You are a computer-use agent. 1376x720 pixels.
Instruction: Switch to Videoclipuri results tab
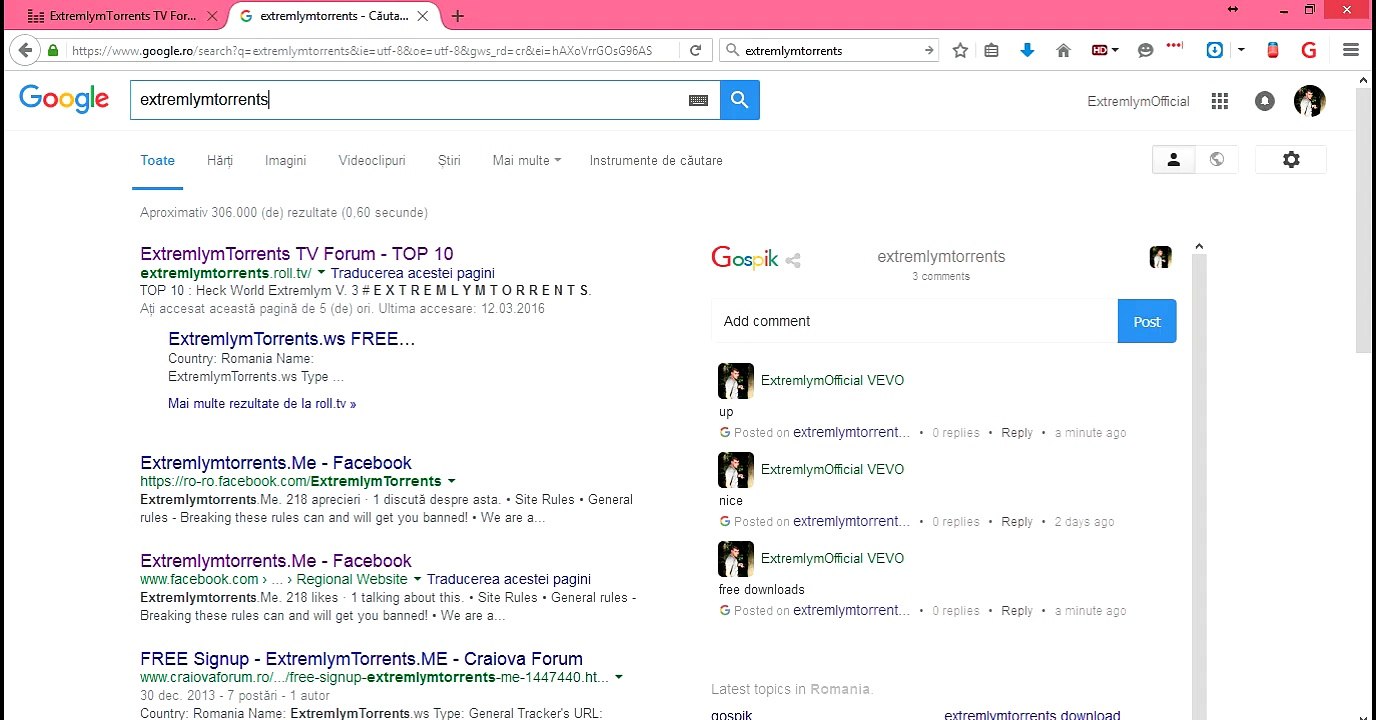click(x=372, y=160)
